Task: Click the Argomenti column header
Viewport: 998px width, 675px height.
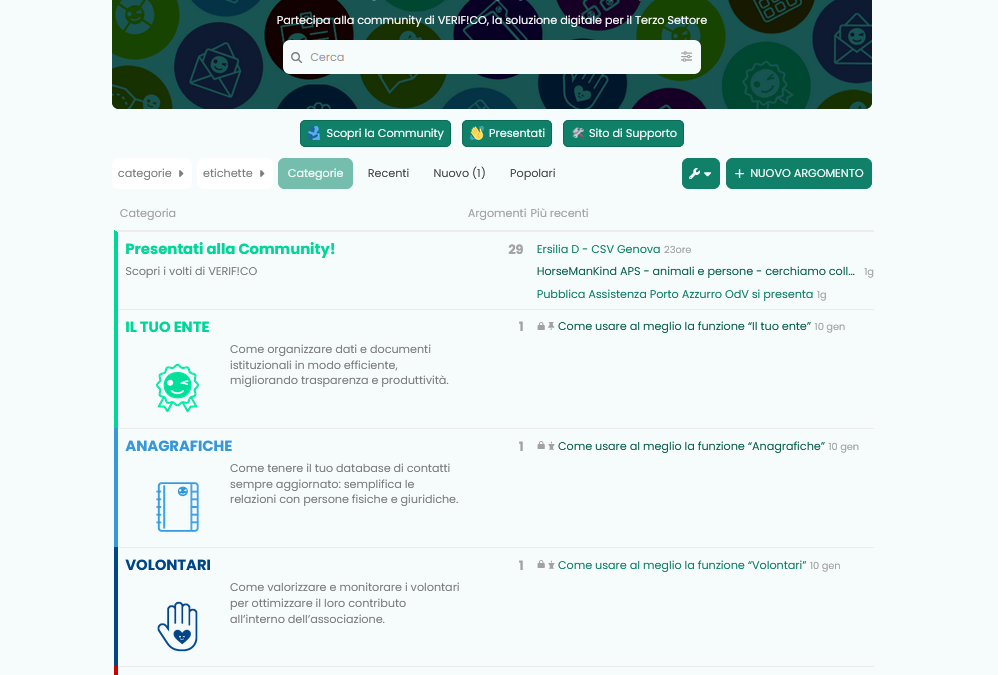Action: click(496, 214)
